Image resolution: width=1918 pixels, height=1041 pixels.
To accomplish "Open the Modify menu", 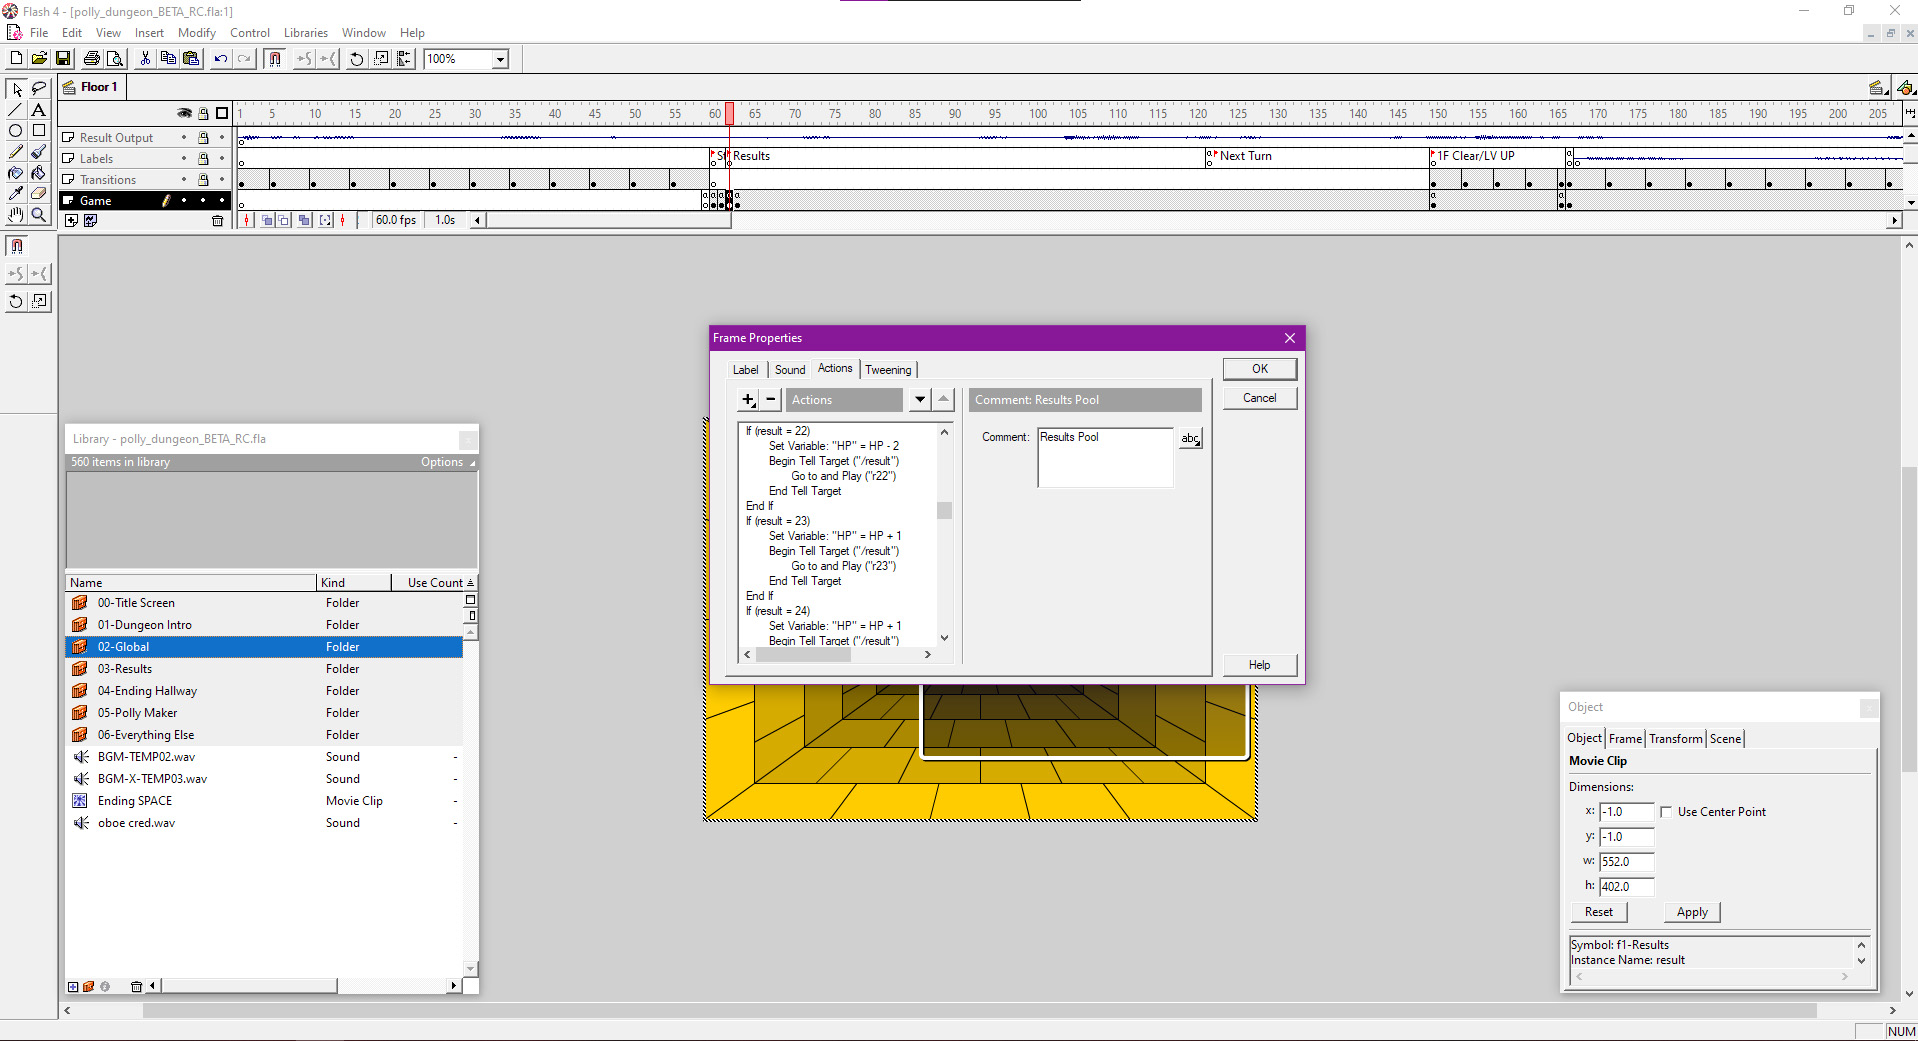I will [x=196, y=33].
